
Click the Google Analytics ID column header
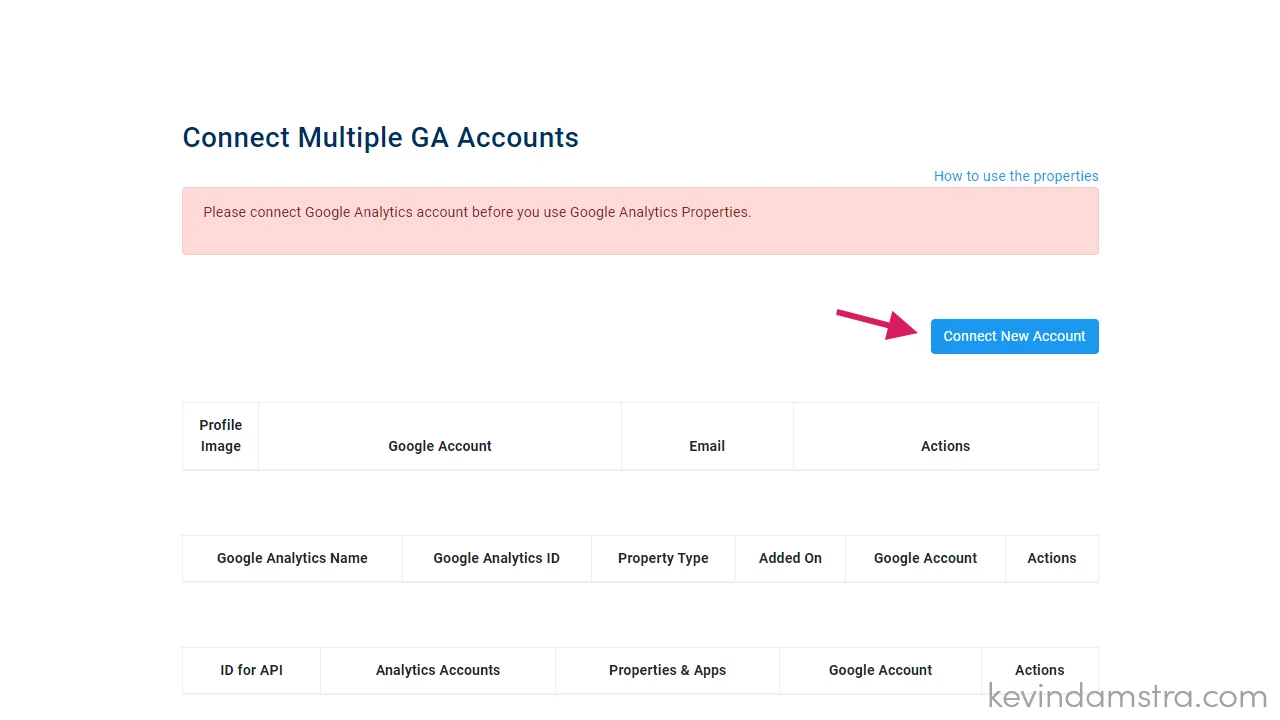497,558
